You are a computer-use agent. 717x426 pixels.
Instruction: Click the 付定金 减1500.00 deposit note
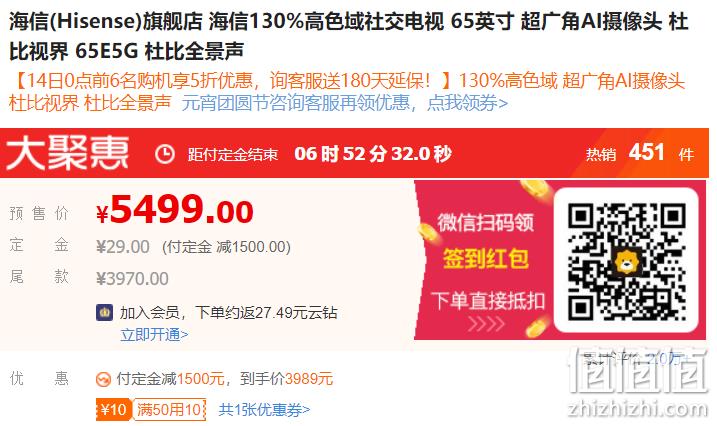point(226,247)
